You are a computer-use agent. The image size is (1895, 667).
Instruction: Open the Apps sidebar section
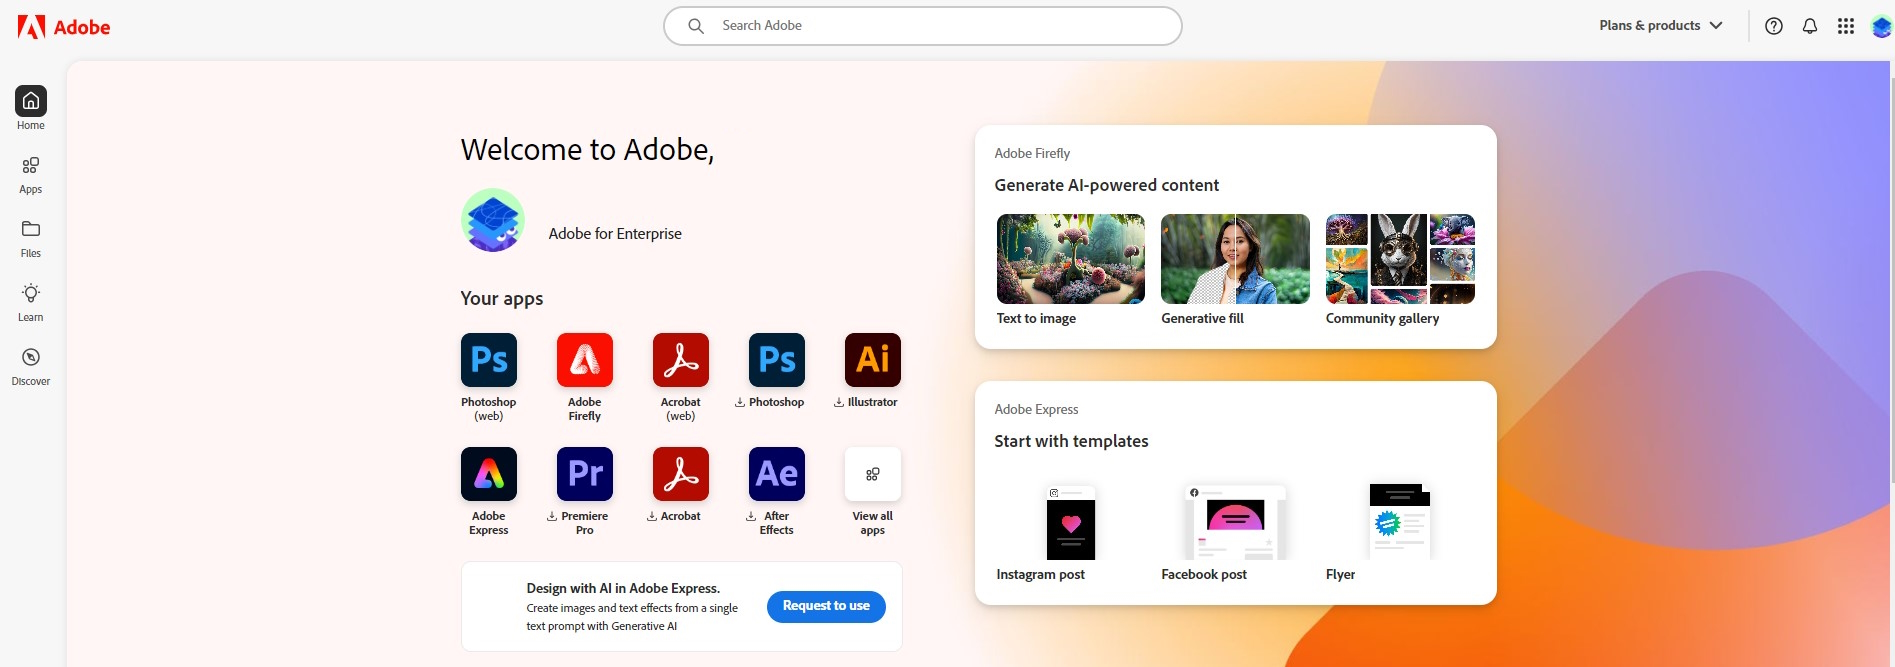tap(31, 175)
